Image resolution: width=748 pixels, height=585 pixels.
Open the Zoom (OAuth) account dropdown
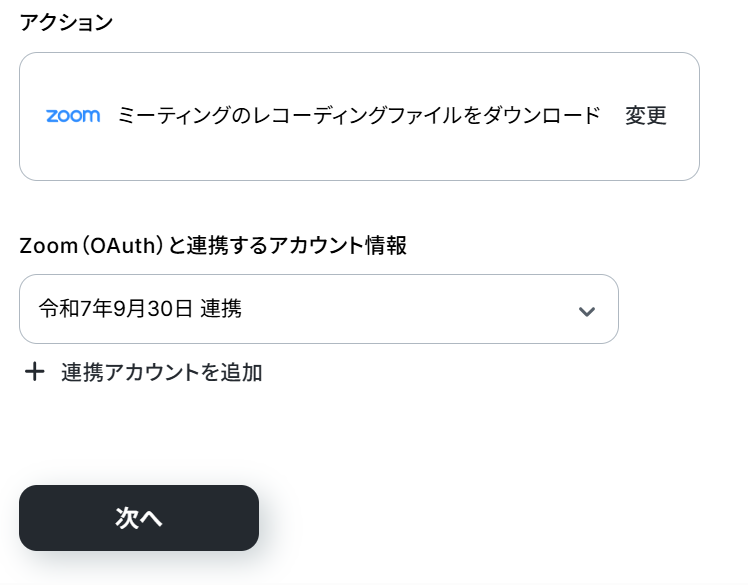[x=319, y=309]
